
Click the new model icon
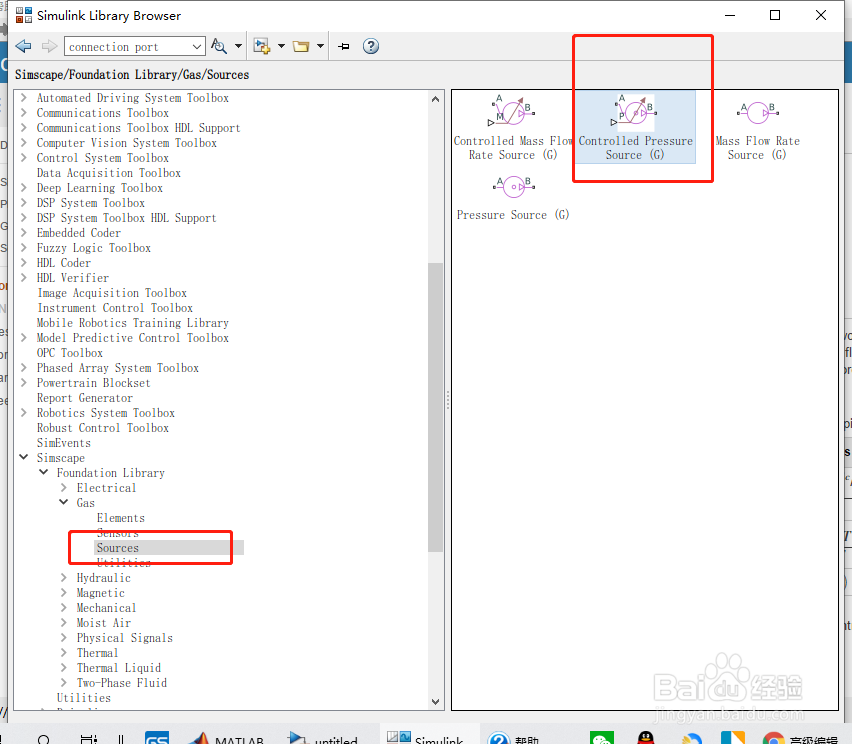pyautogui.click(x=262, y=46)
